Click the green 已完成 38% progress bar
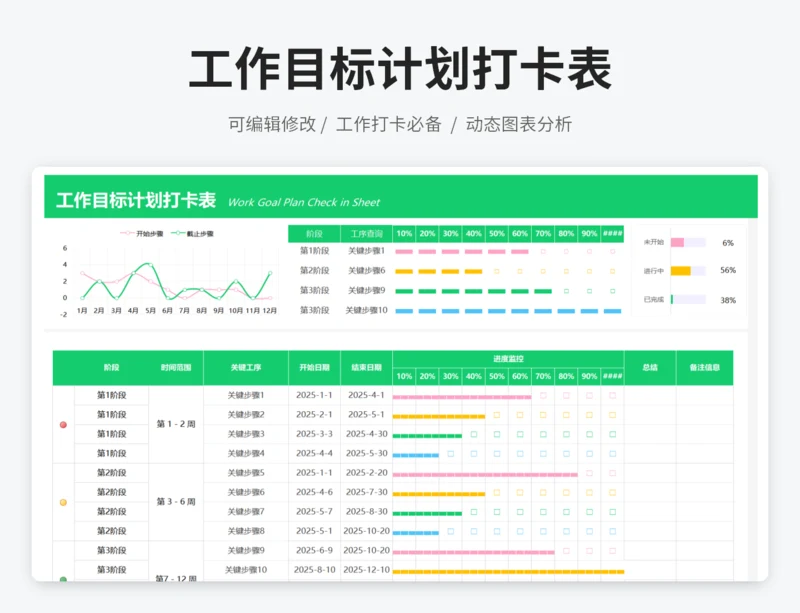This screenshot has width=800, height=613. click(672, 299)
